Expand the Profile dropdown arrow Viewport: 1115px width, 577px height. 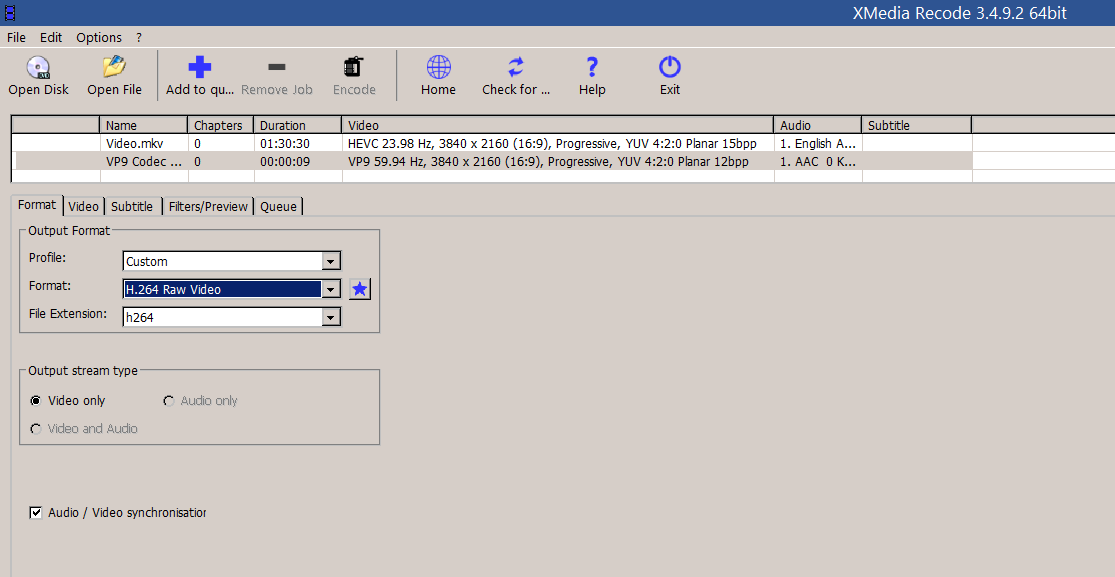[331, 262]
